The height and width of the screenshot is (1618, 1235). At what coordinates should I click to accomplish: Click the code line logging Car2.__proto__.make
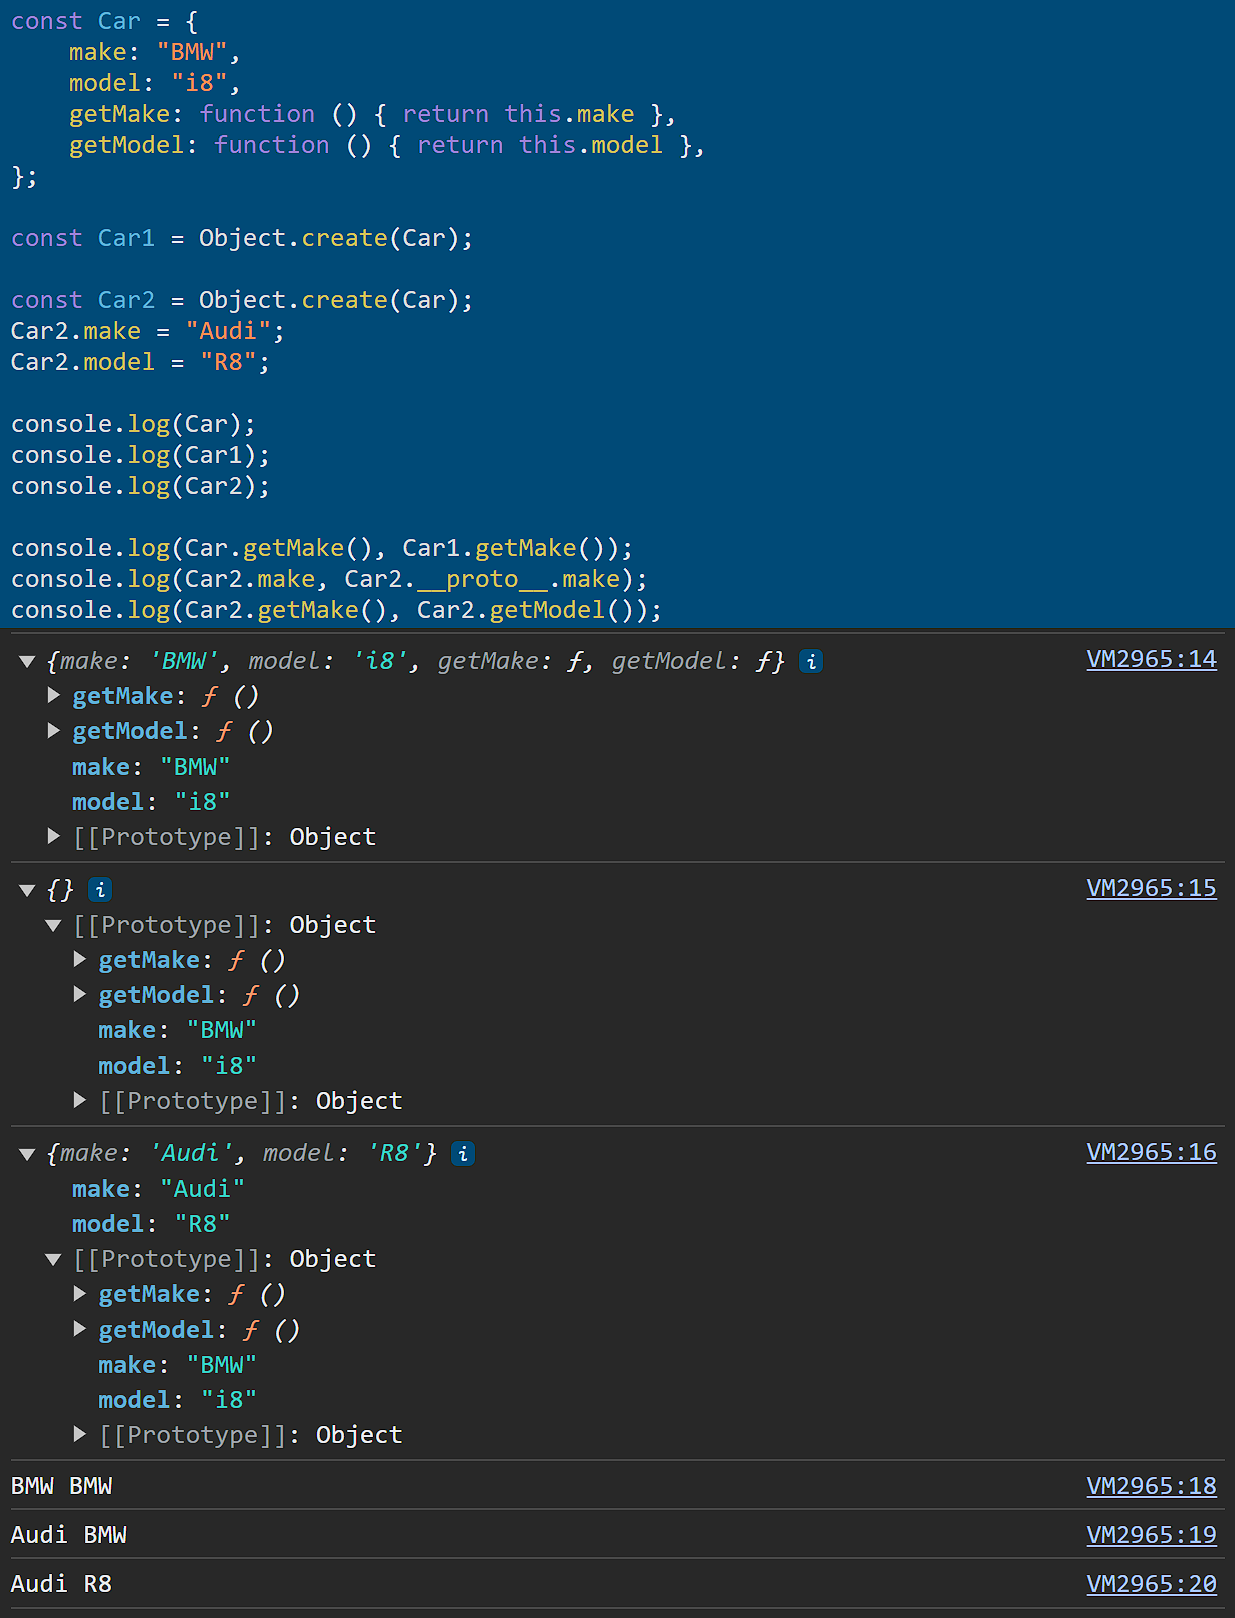pyautogui.click(x=329, y=579)
